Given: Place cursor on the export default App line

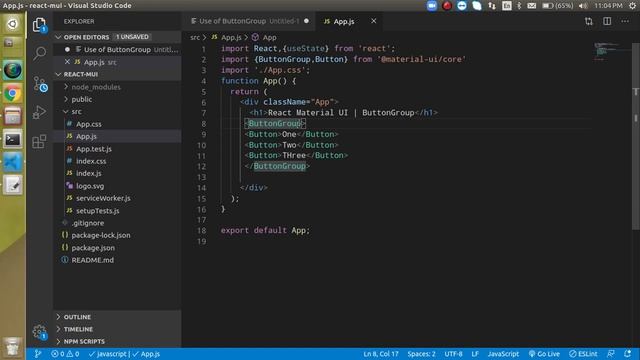Looking at the screenshot, I should [x=265, y=231].
